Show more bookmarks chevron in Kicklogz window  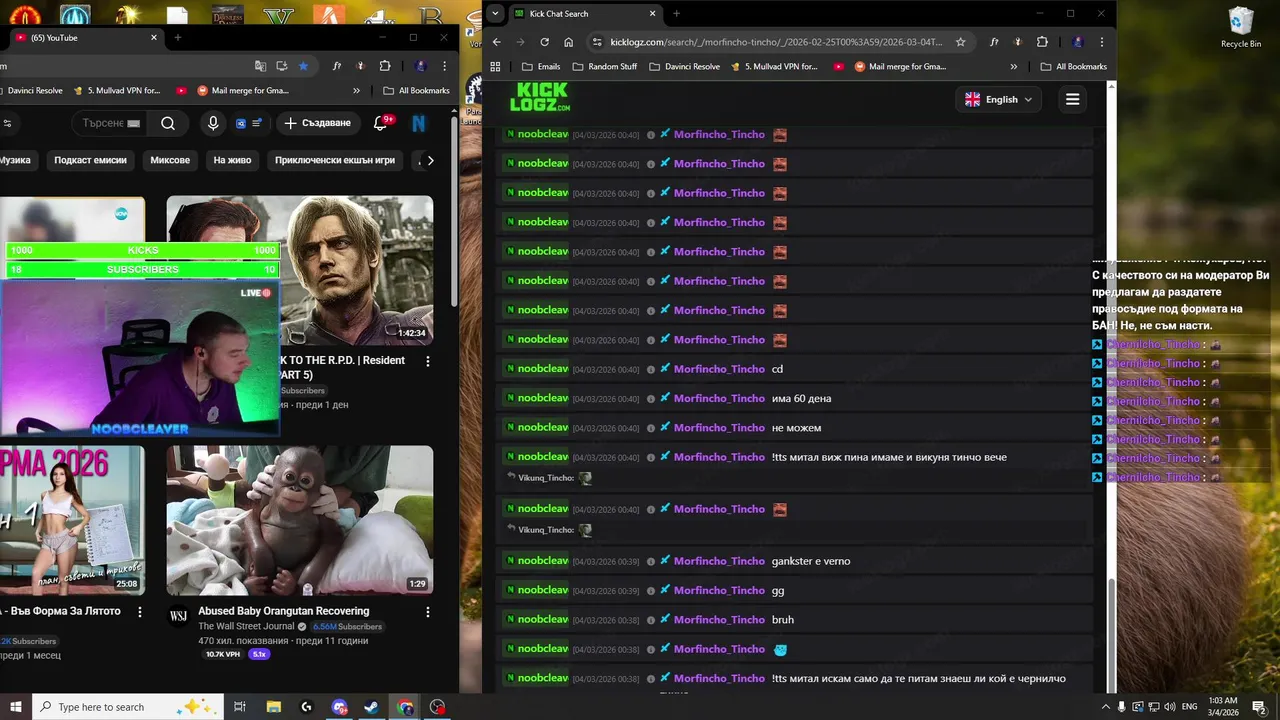click(x=1014, y=66)
